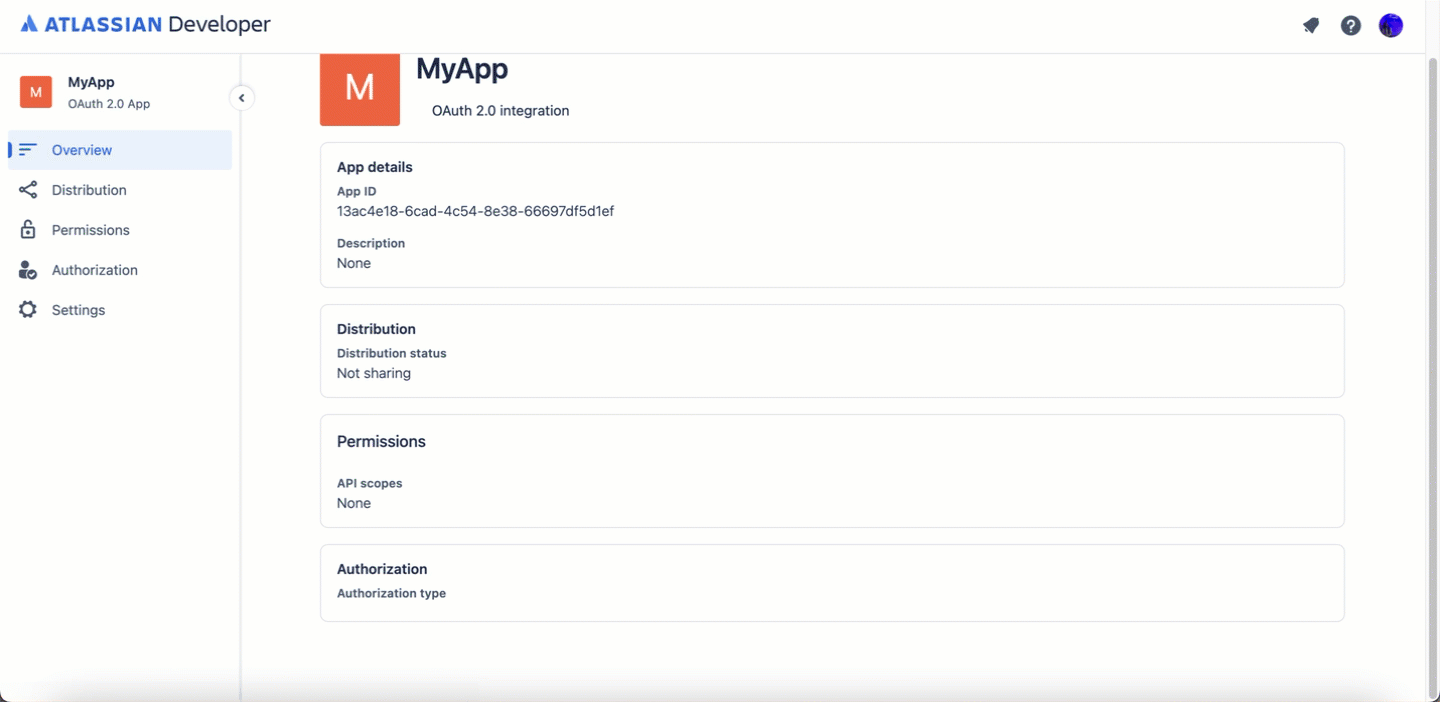Click the OAuth 2.0 App sidebar subtitle
This screenshot has height=702, width=1440.
point(109,104)
